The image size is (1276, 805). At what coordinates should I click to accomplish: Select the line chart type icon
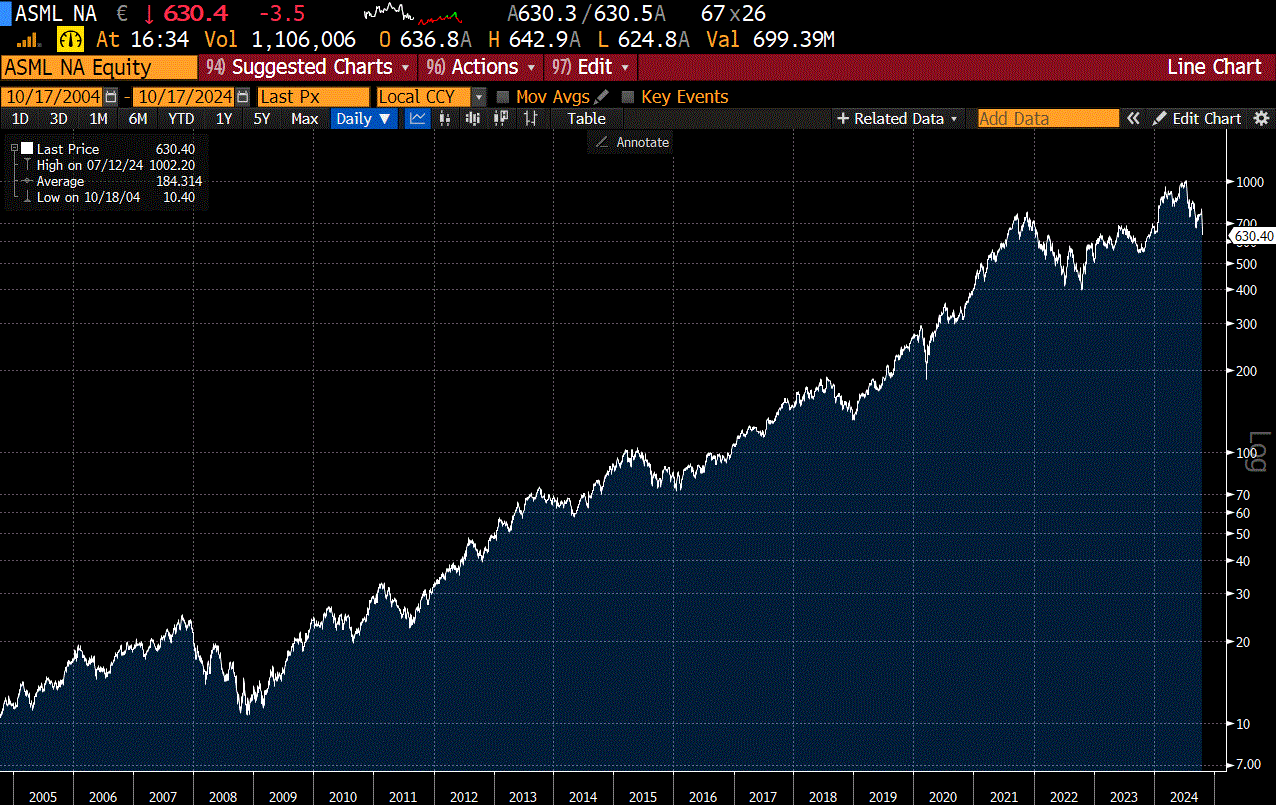[x=417, y=118]
